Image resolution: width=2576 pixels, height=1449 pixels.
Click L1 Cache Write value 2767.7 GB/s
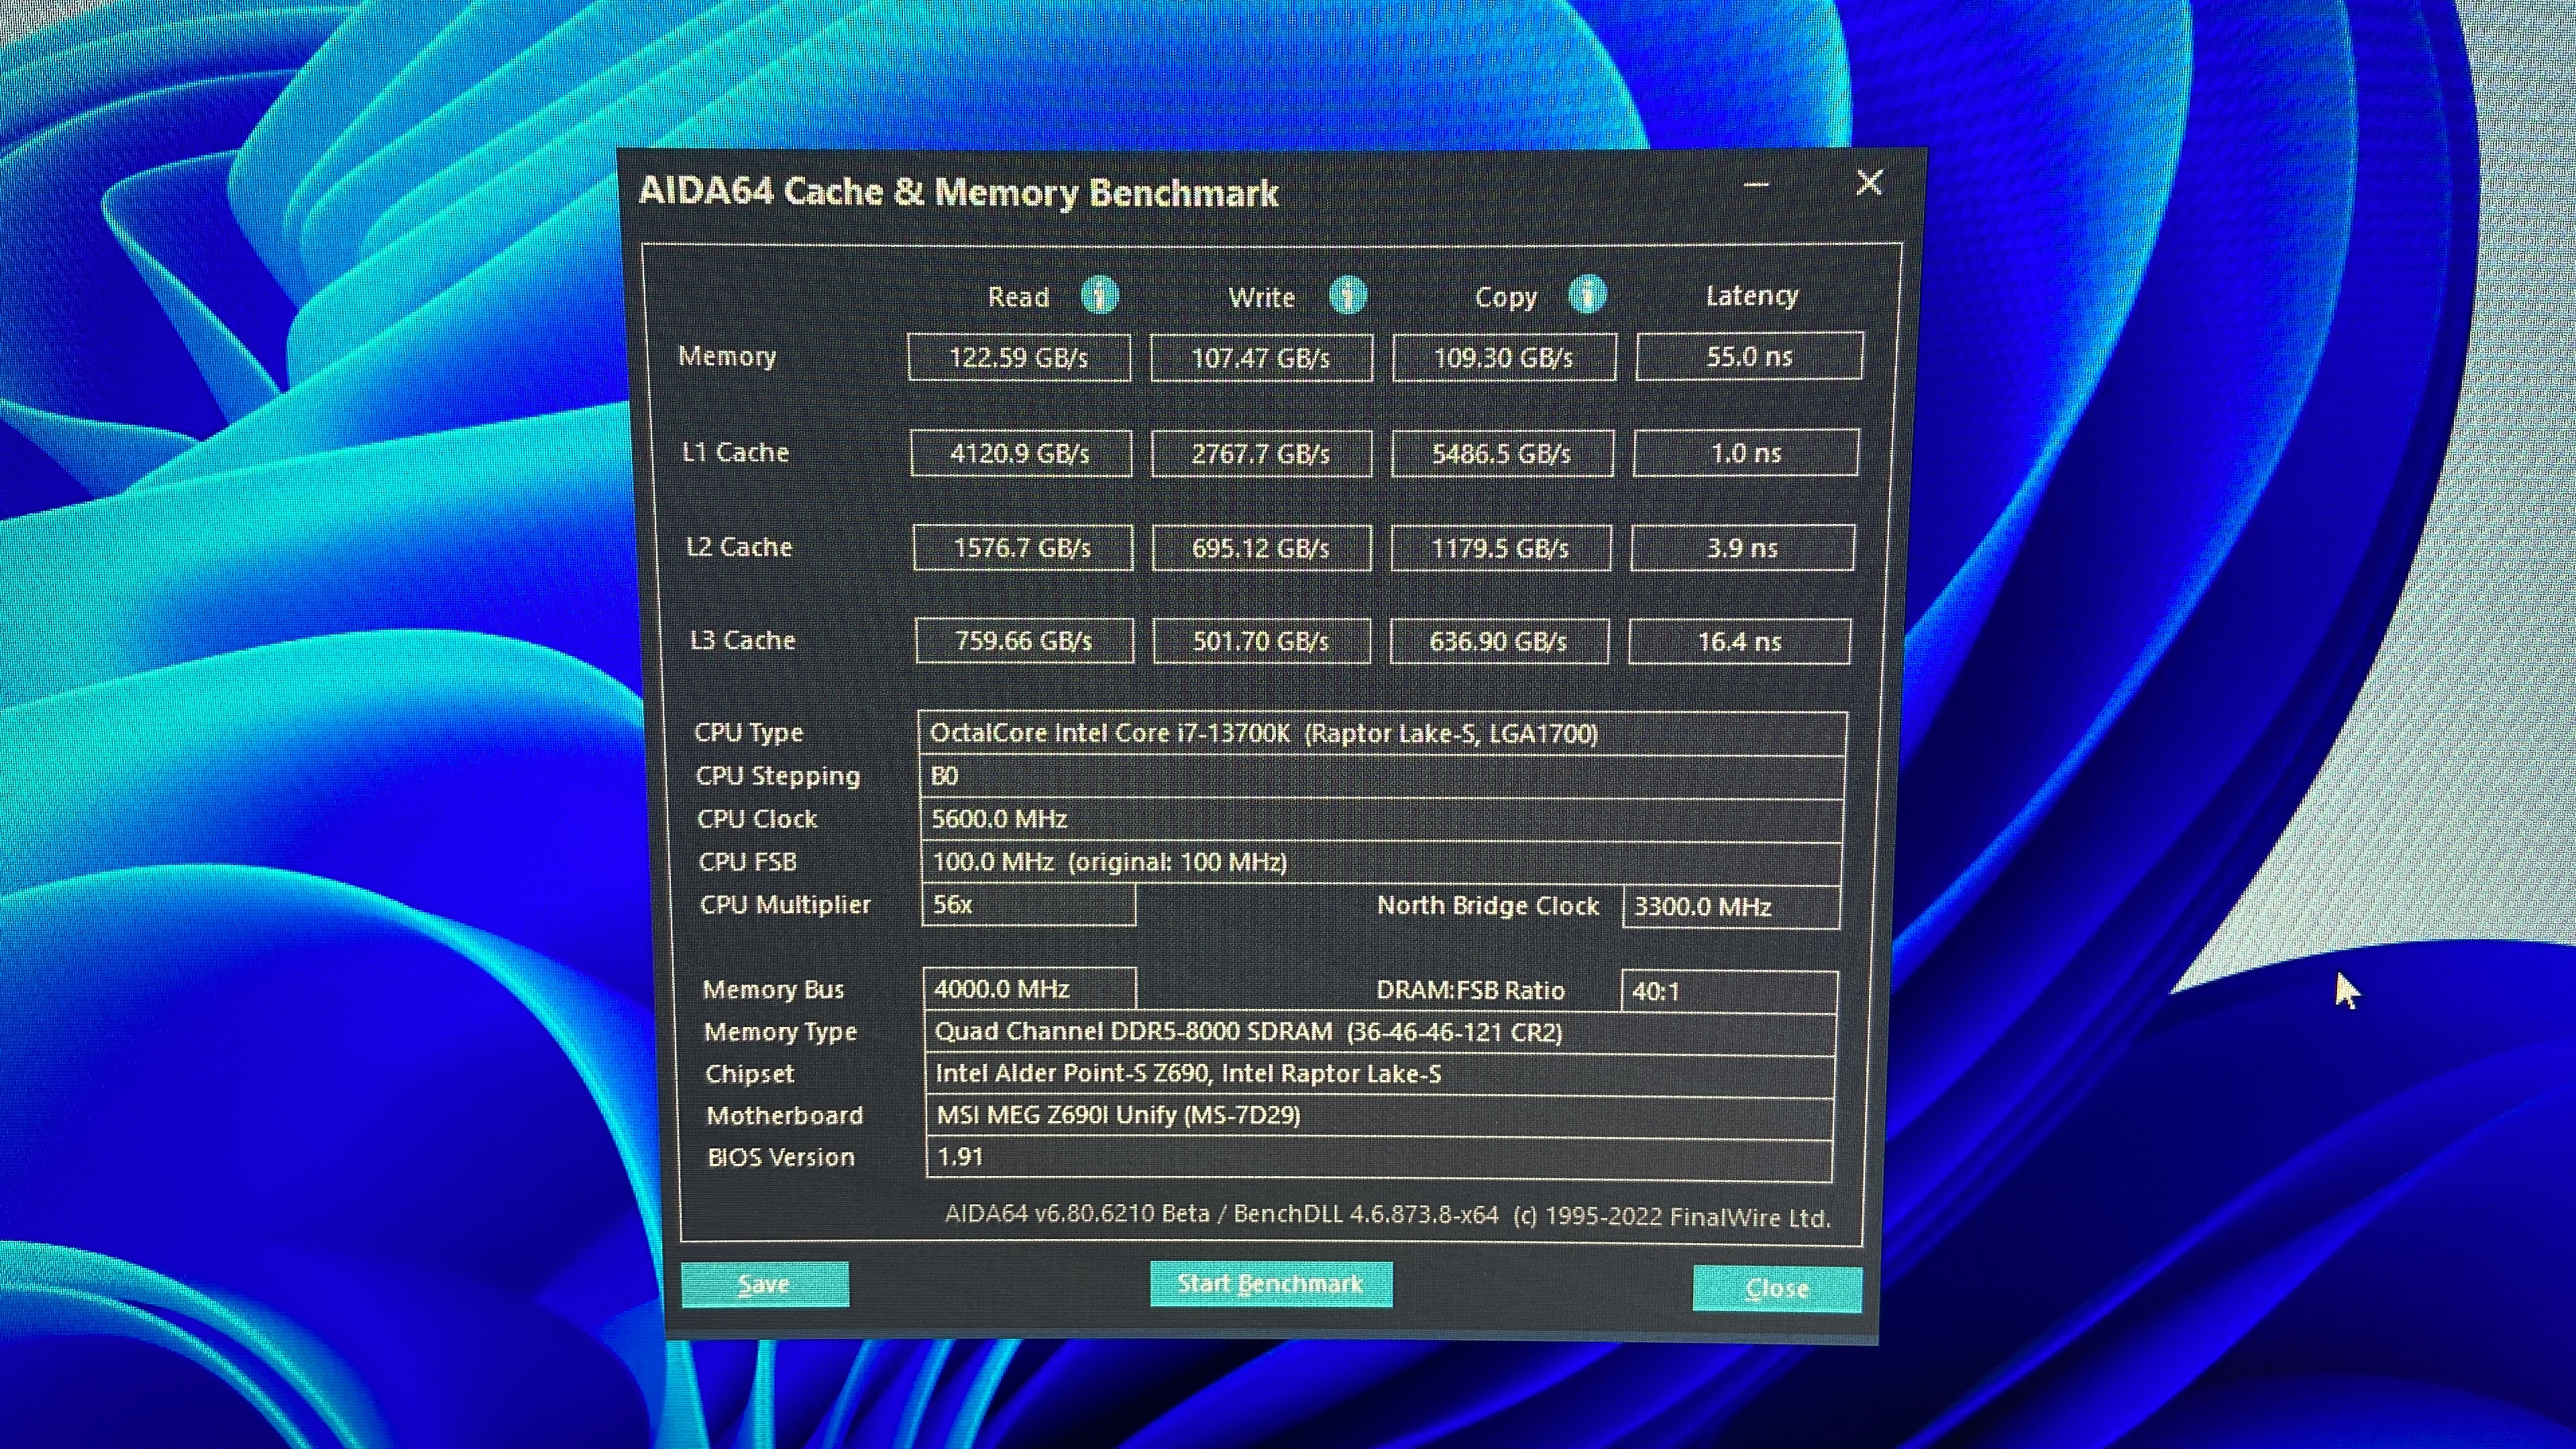[1261, 453]
